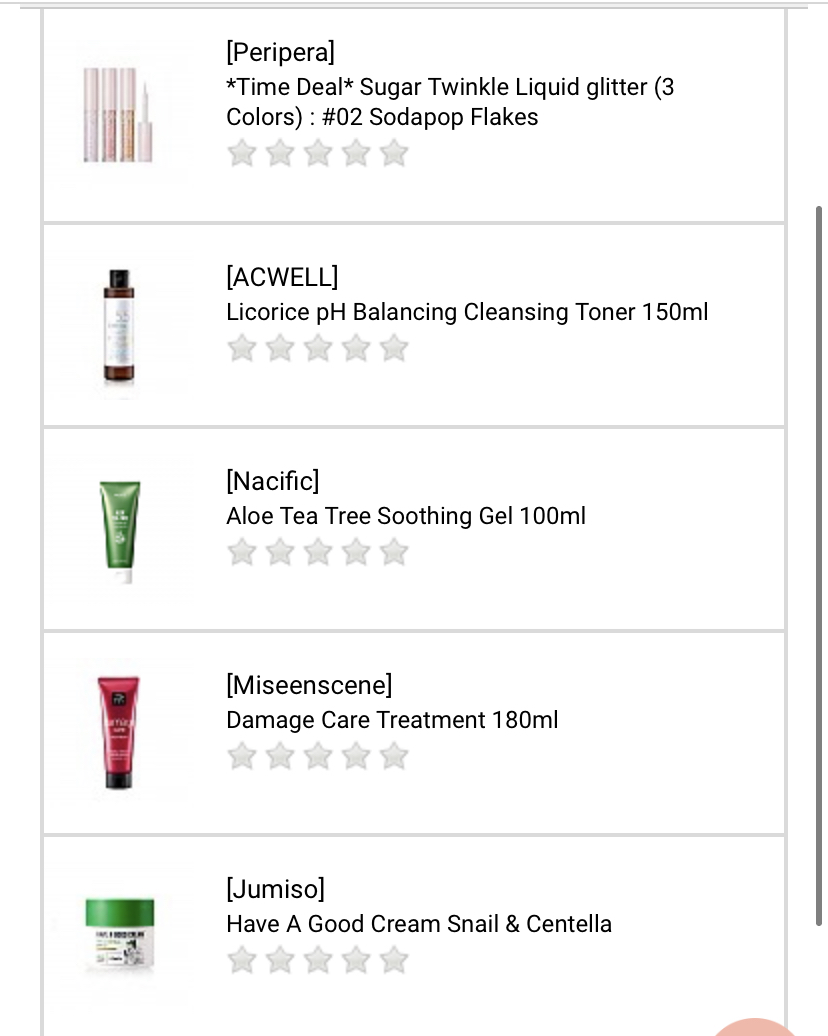Image resolution: width=828 pixels, height=1036 pixels.
Task: Rate Peripera Sugar Twinkle glitter five stars
Action: [395, 153]
